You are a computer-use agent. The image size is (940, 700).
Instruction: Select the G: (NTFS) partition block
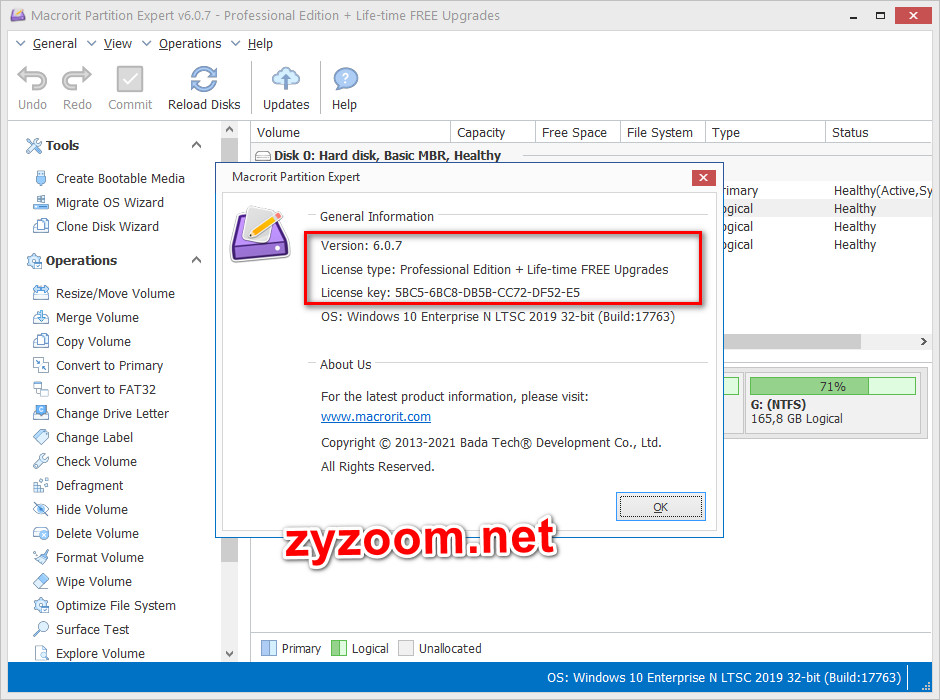(x=833, y=403)
